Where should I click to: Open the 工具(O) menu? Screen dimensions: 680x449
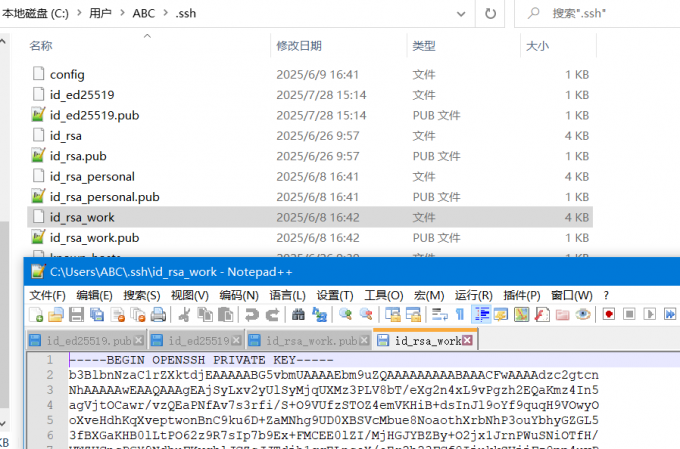point(384,295)
